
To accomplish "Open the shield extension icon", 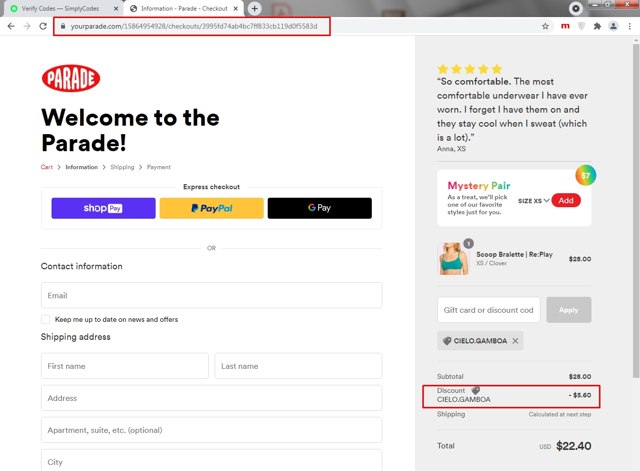I will tap(582, 26).
